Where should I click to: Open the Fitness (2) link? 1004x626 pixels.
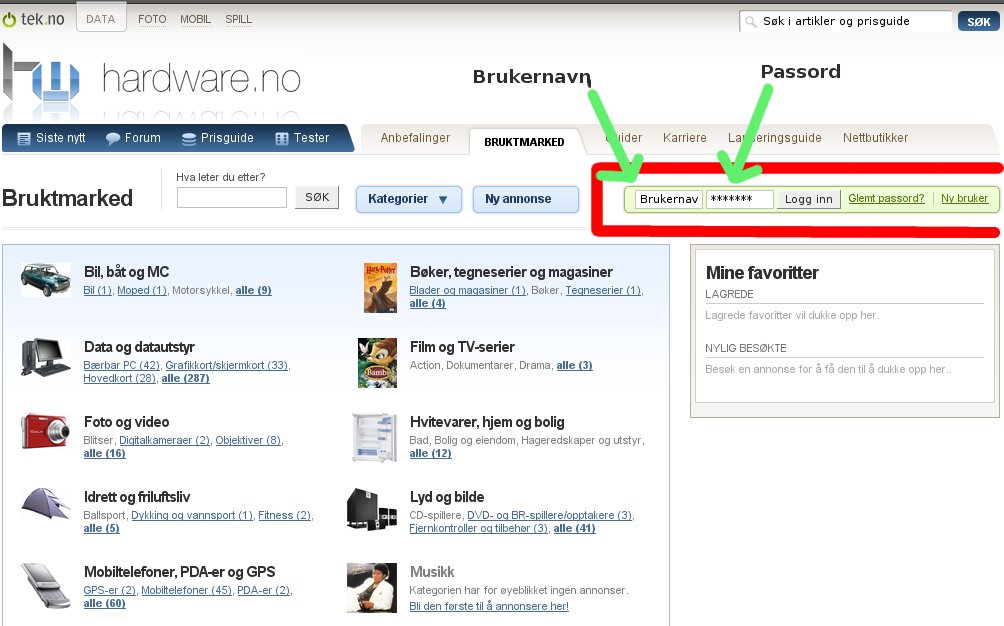pos(285,515)
